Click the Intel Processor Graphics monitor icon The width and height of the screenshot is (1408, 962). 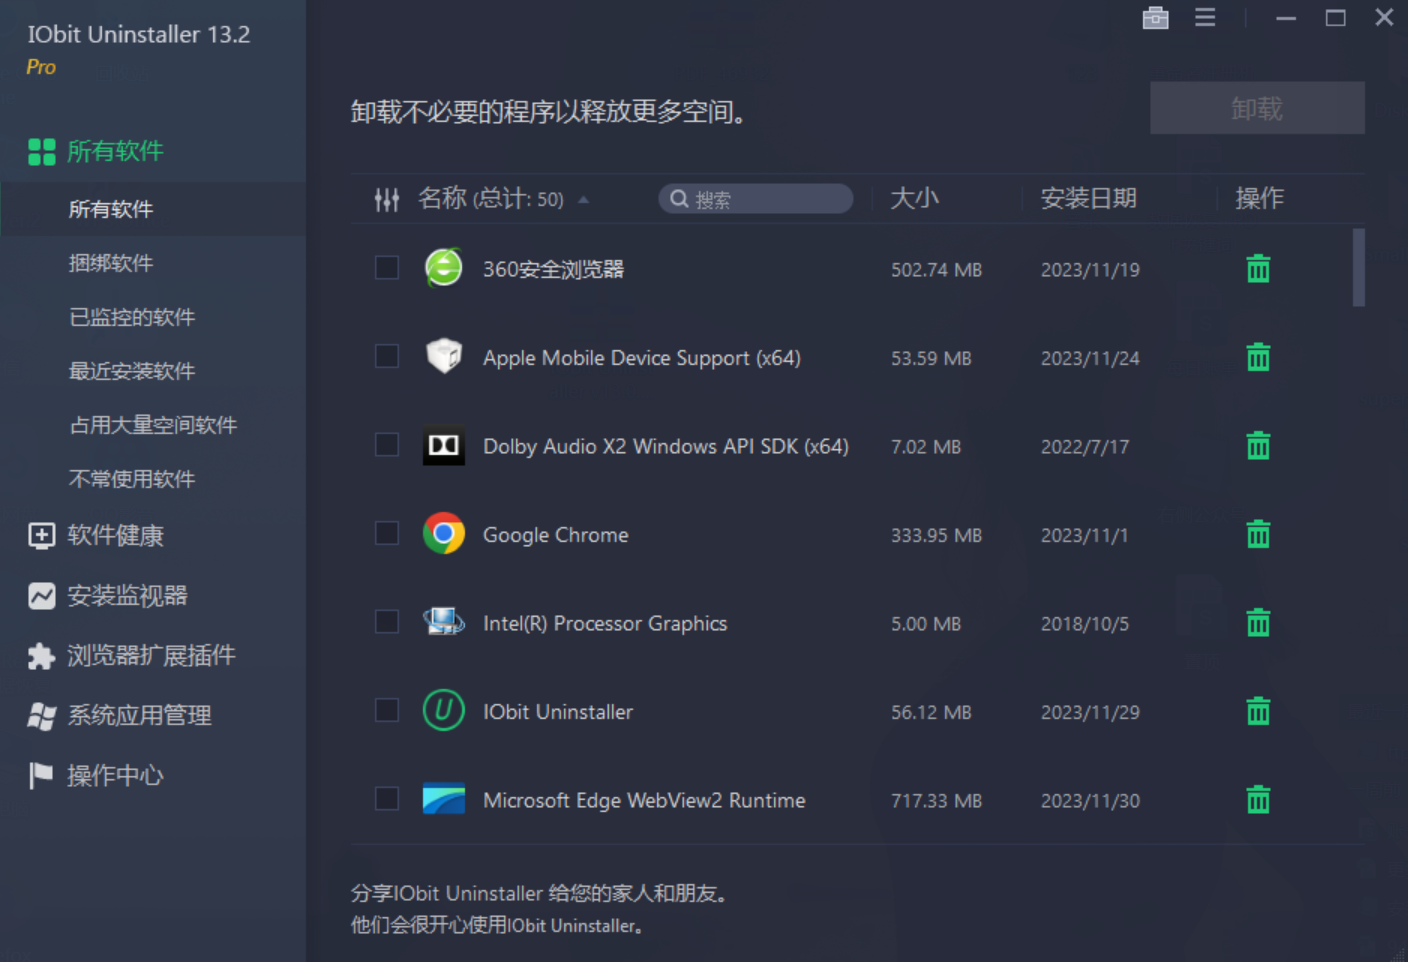coord(443,622)
